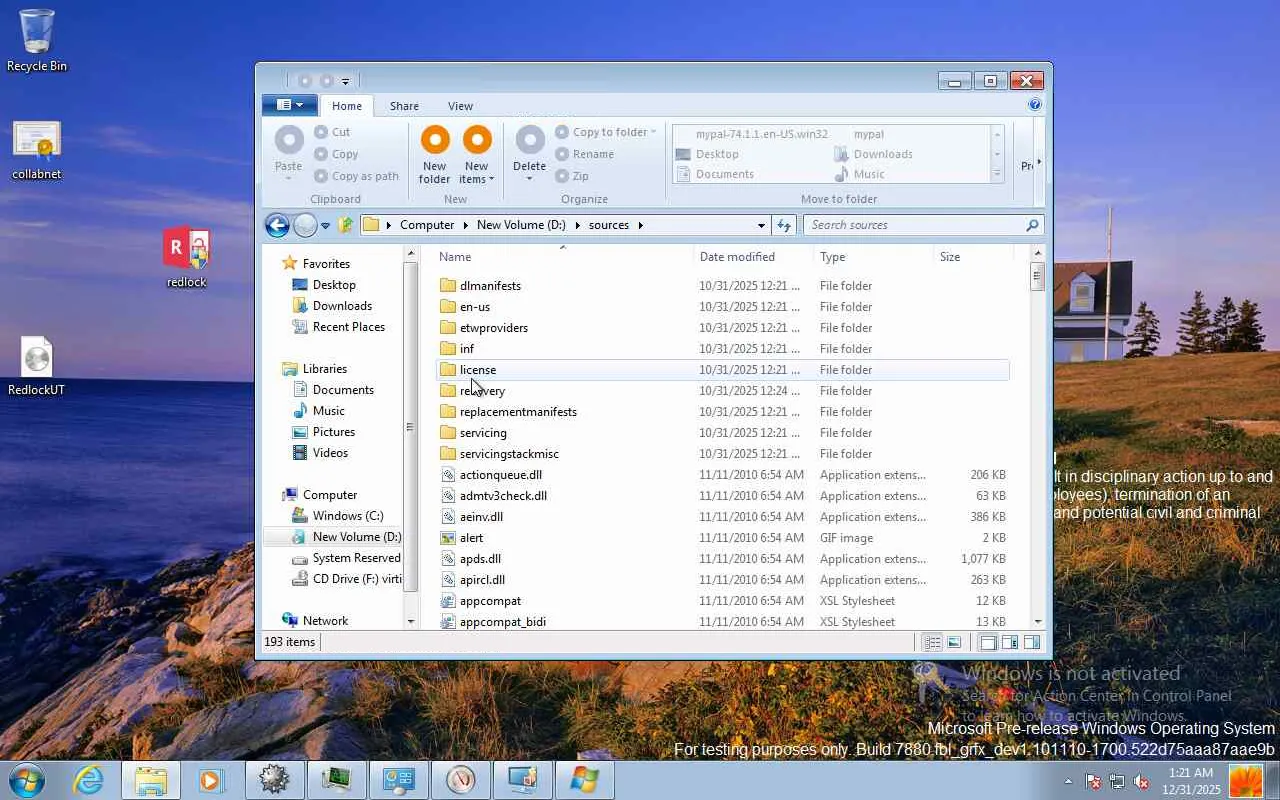Screen dimensions: 1280x800
Task: Open the Pictures library in navigation pane
Action: point(333,432)
